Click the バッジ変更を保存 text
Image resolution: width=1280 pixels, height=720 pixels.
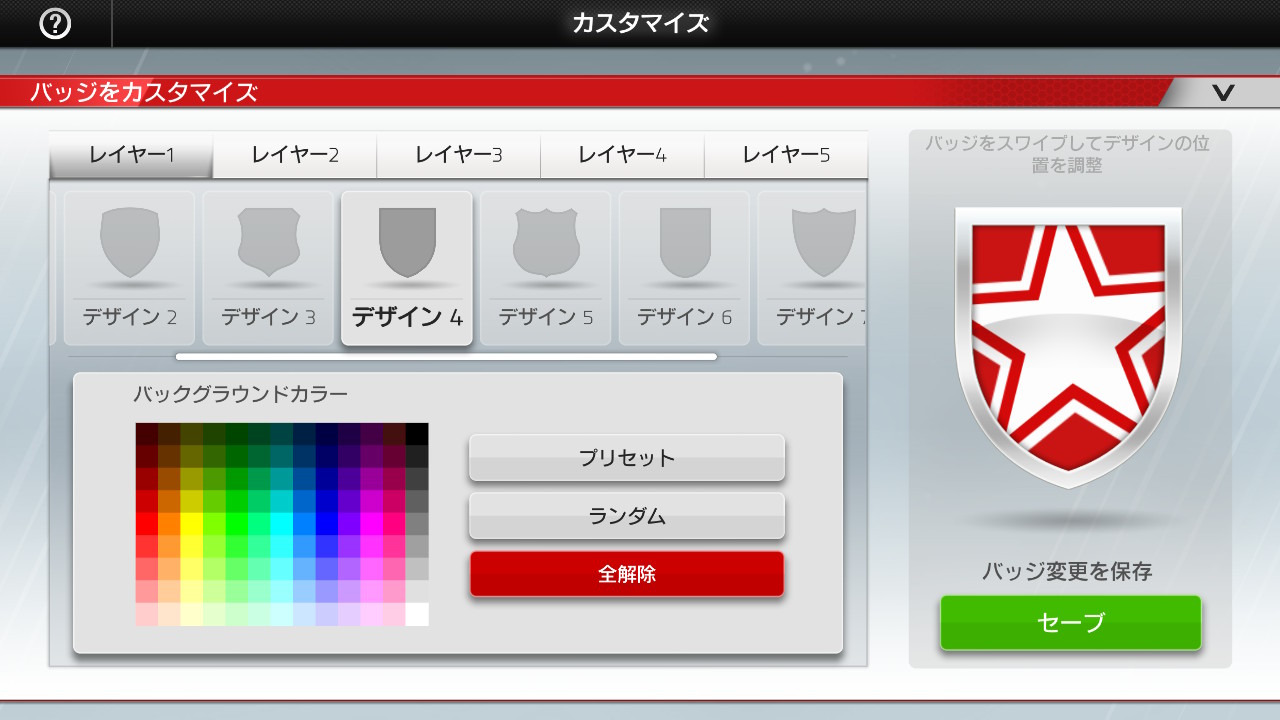(x=1067, y=572)
